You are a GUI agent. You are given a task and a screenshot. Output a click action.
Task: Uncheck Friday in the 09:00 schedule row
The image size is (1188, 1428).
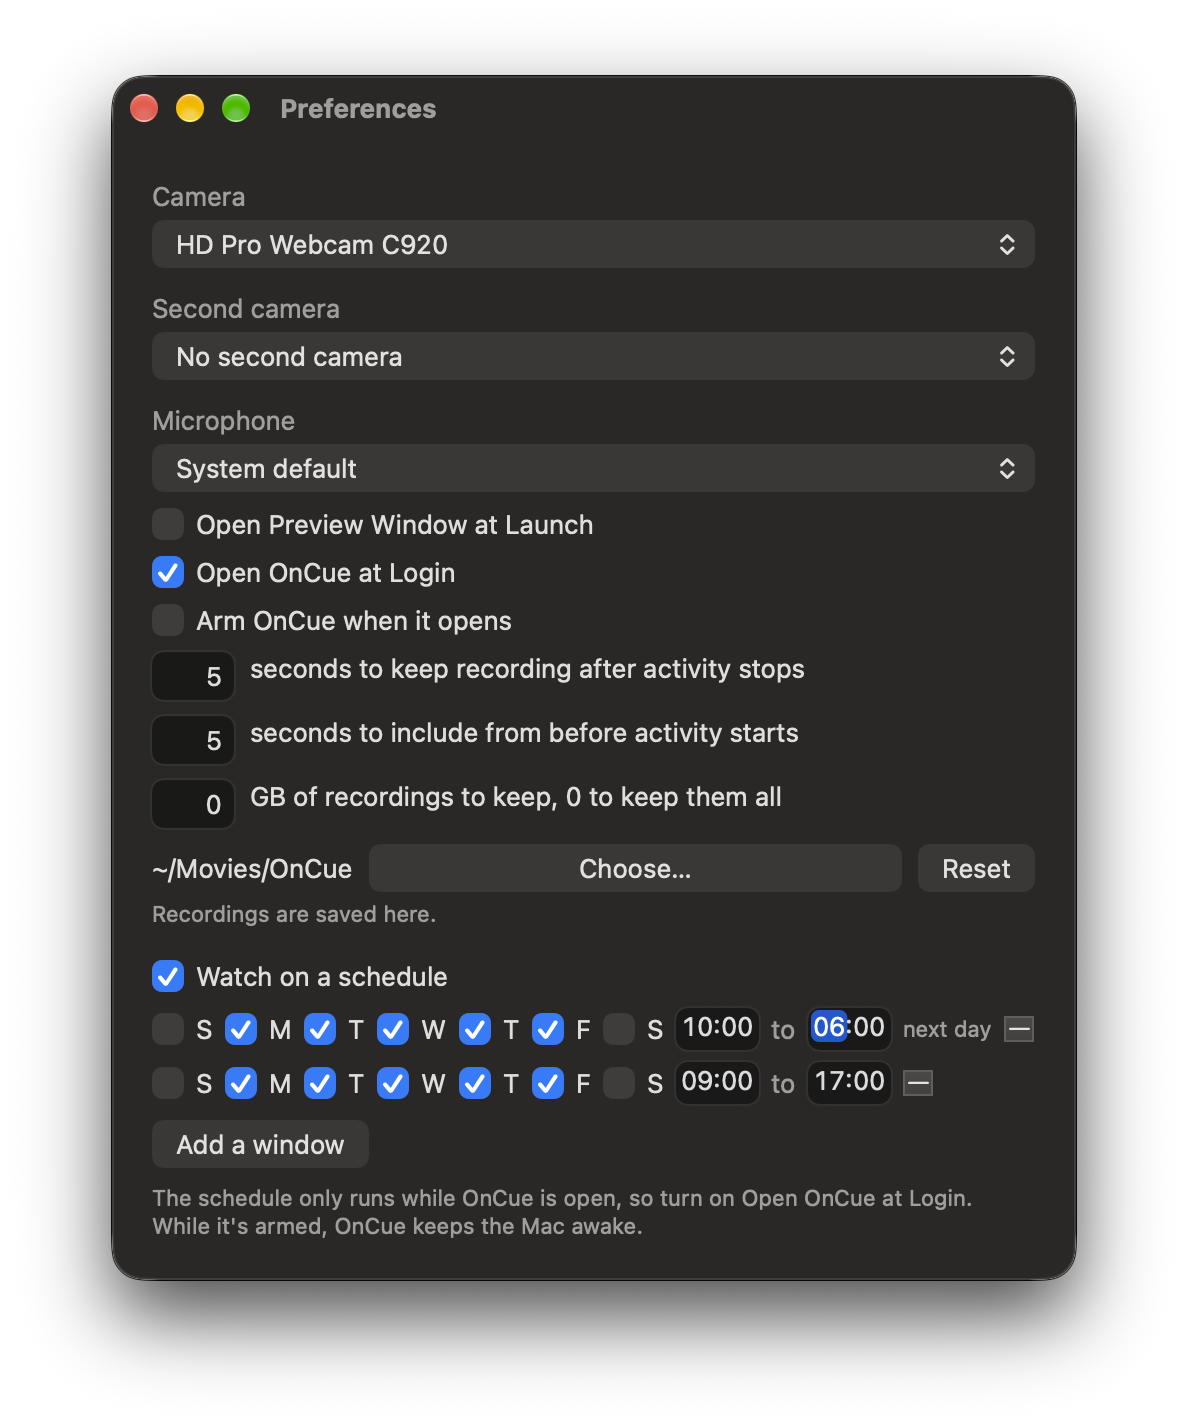click(548, 1083)
